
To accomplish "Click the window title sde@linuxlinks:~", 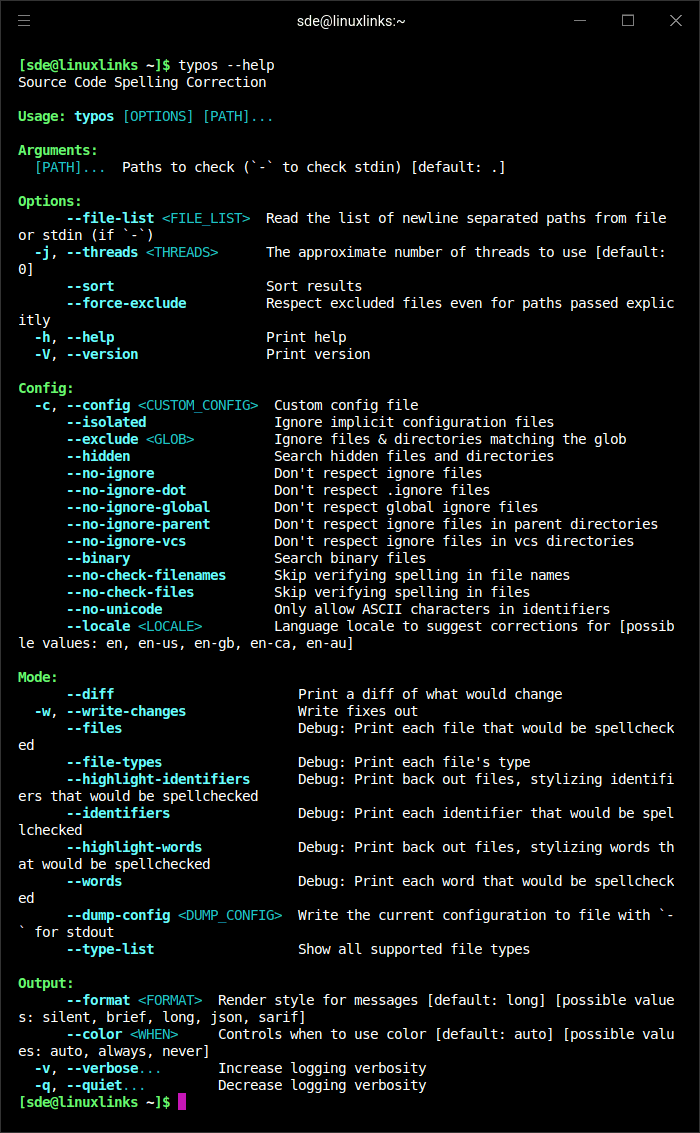I will (x=351, y=21).
